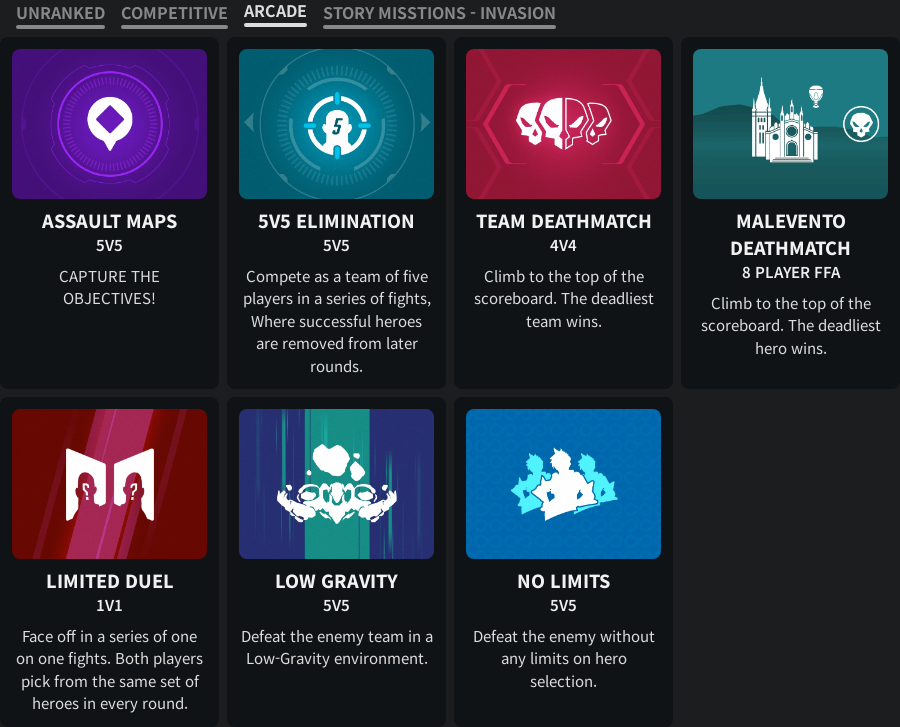This screenshot has width=900, height=727.
Task: Click the '4V4' team size label
Action: (x=563, y=246)
